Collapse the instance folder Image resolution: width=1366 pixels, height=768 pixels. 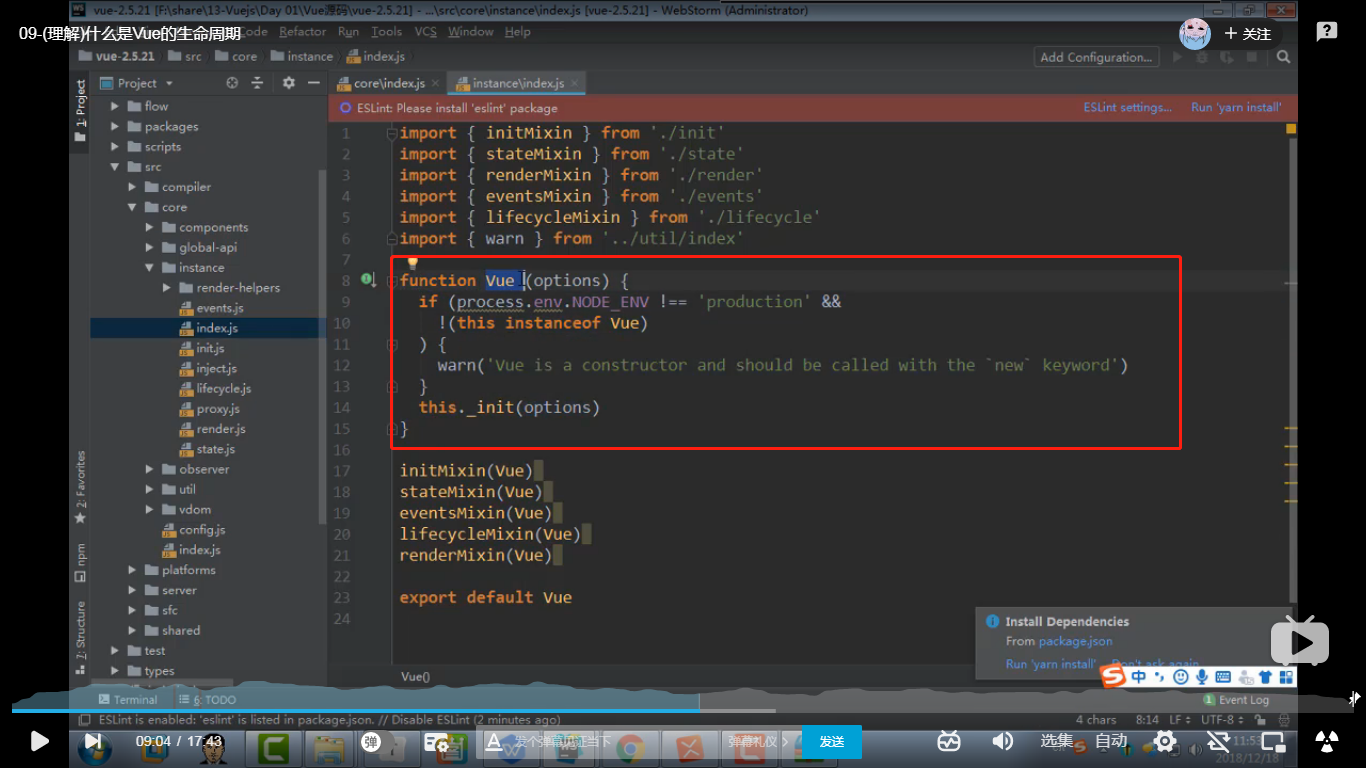(x=150, y=268)
